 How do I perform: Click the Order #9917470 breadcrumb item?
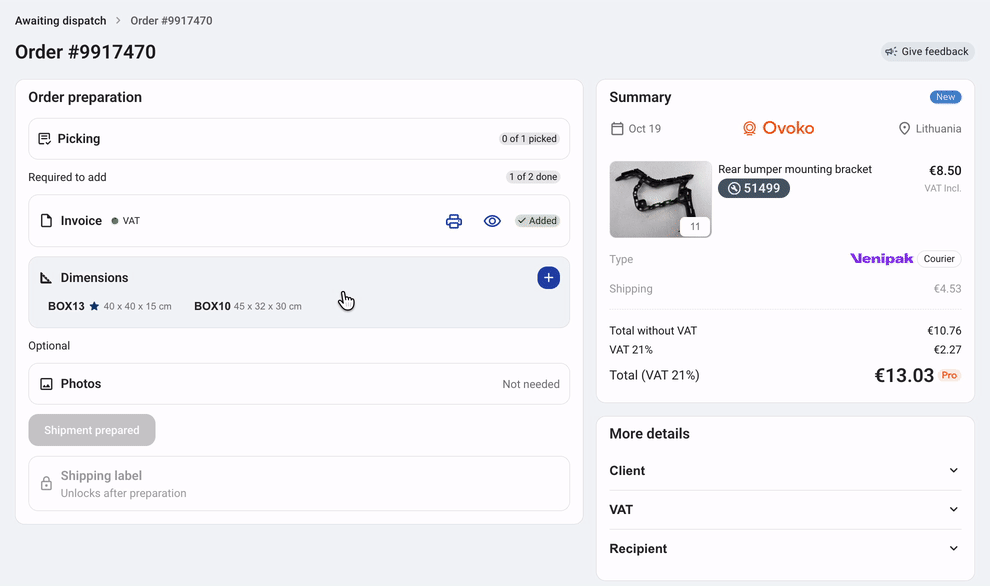point(171,21)
